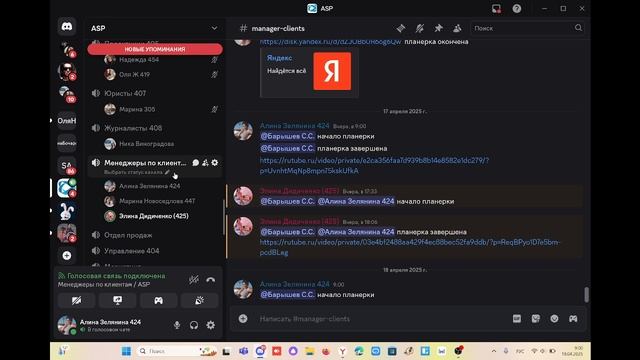
Task: Open the Yandex Я thumbnail image
Action: click(332, 71)
